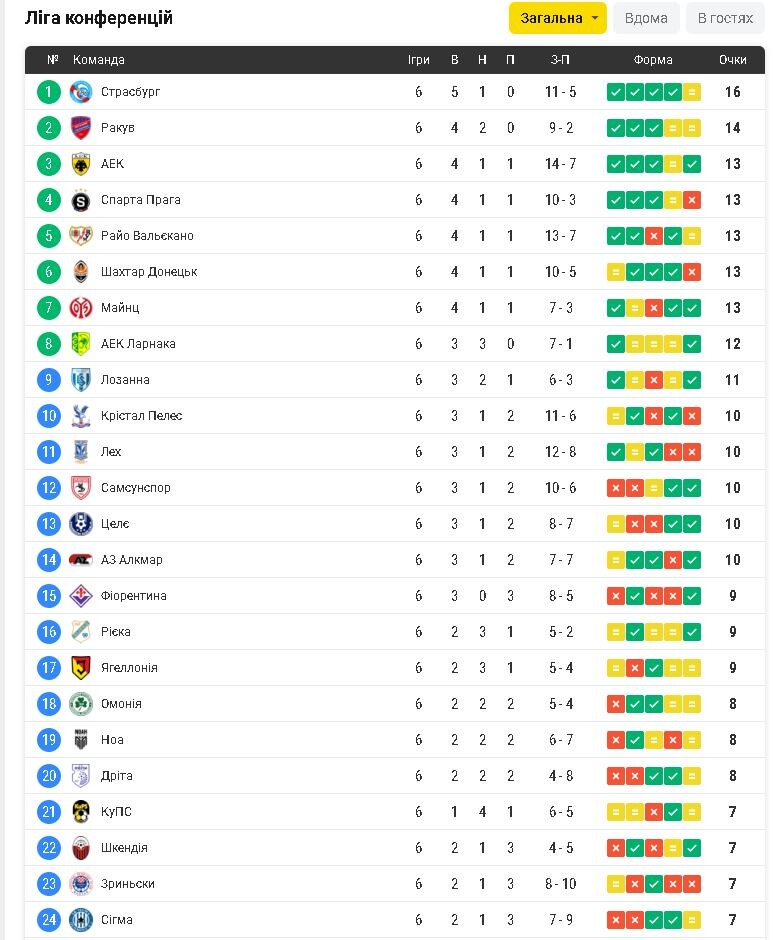Viewport: 773px width, 940px height.
Task: Click the АЗ Алкмар logo icon
Action: (81, 560)
